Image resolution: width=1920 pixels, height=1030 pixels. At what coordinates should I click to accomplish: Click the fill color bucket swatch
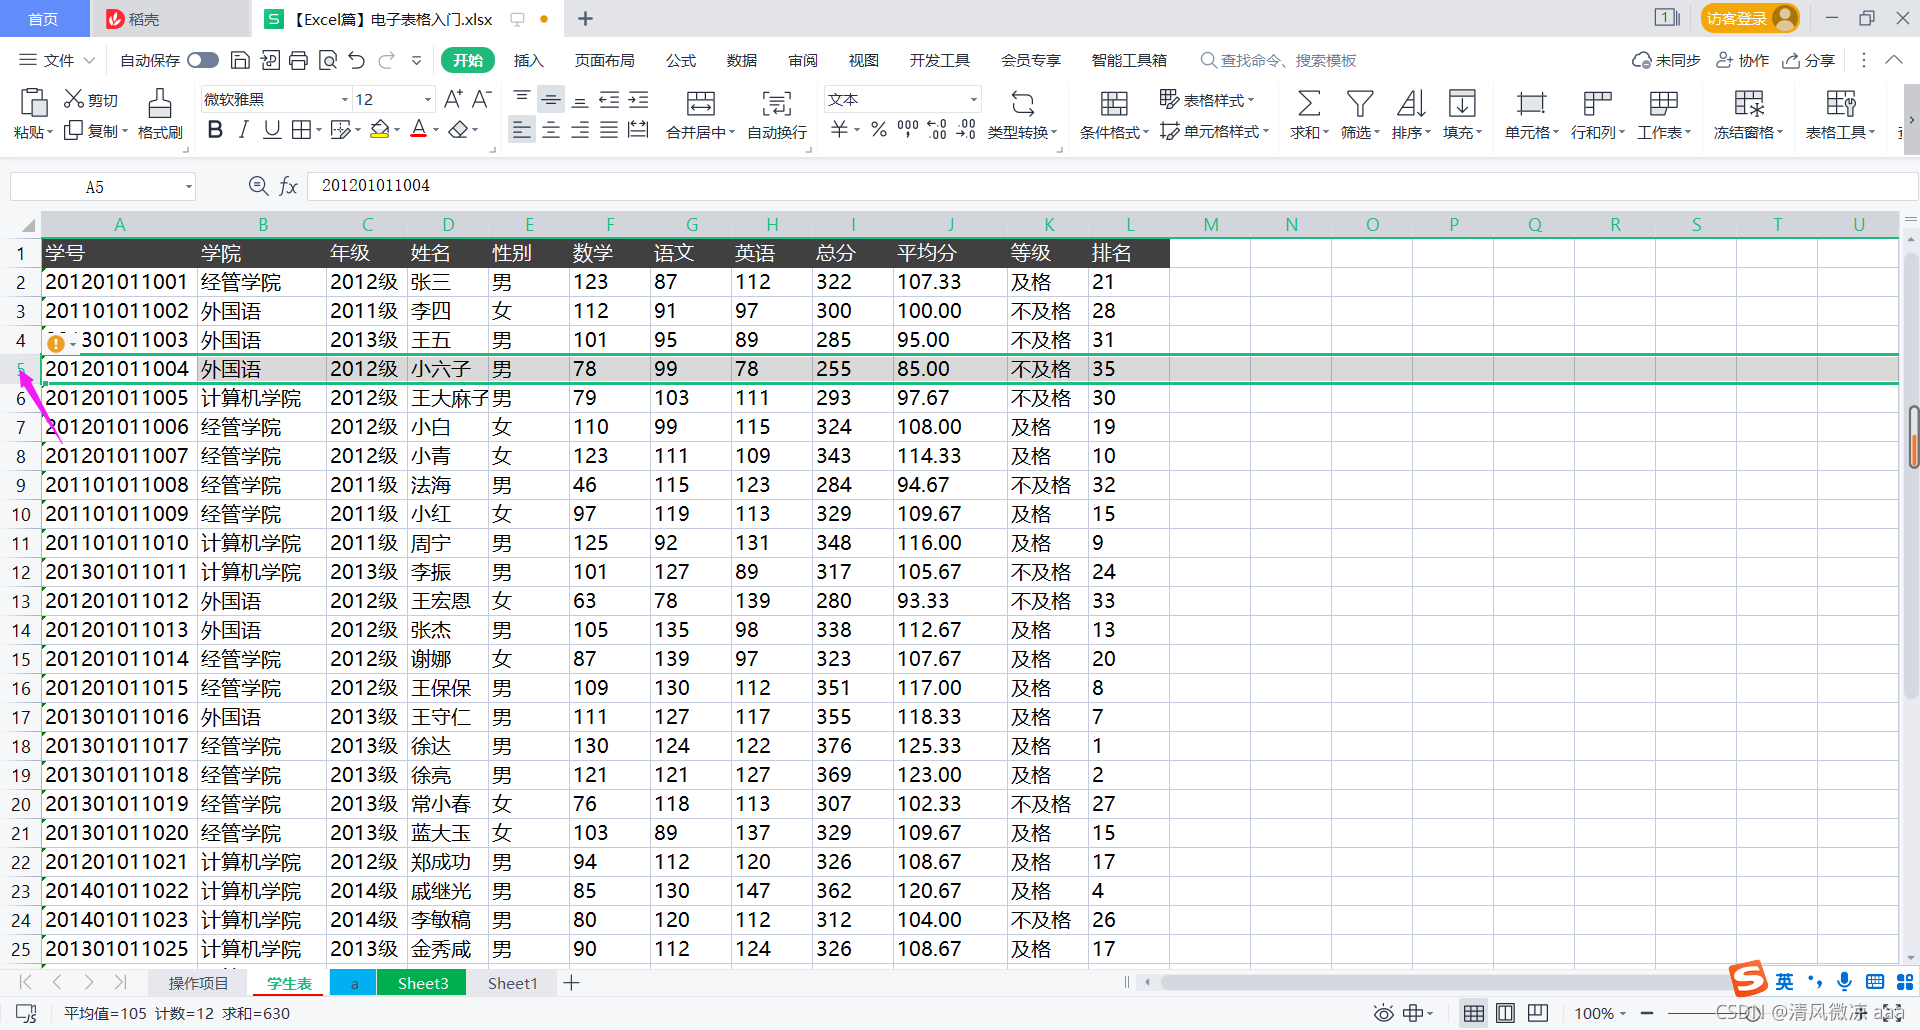point(379,130)
